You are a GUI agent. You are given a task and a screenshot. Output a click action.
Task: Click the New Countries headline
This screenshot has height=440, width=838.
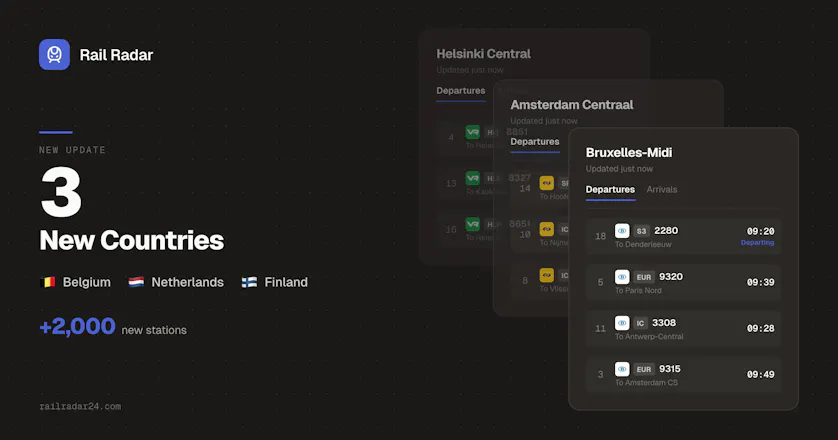131,240
